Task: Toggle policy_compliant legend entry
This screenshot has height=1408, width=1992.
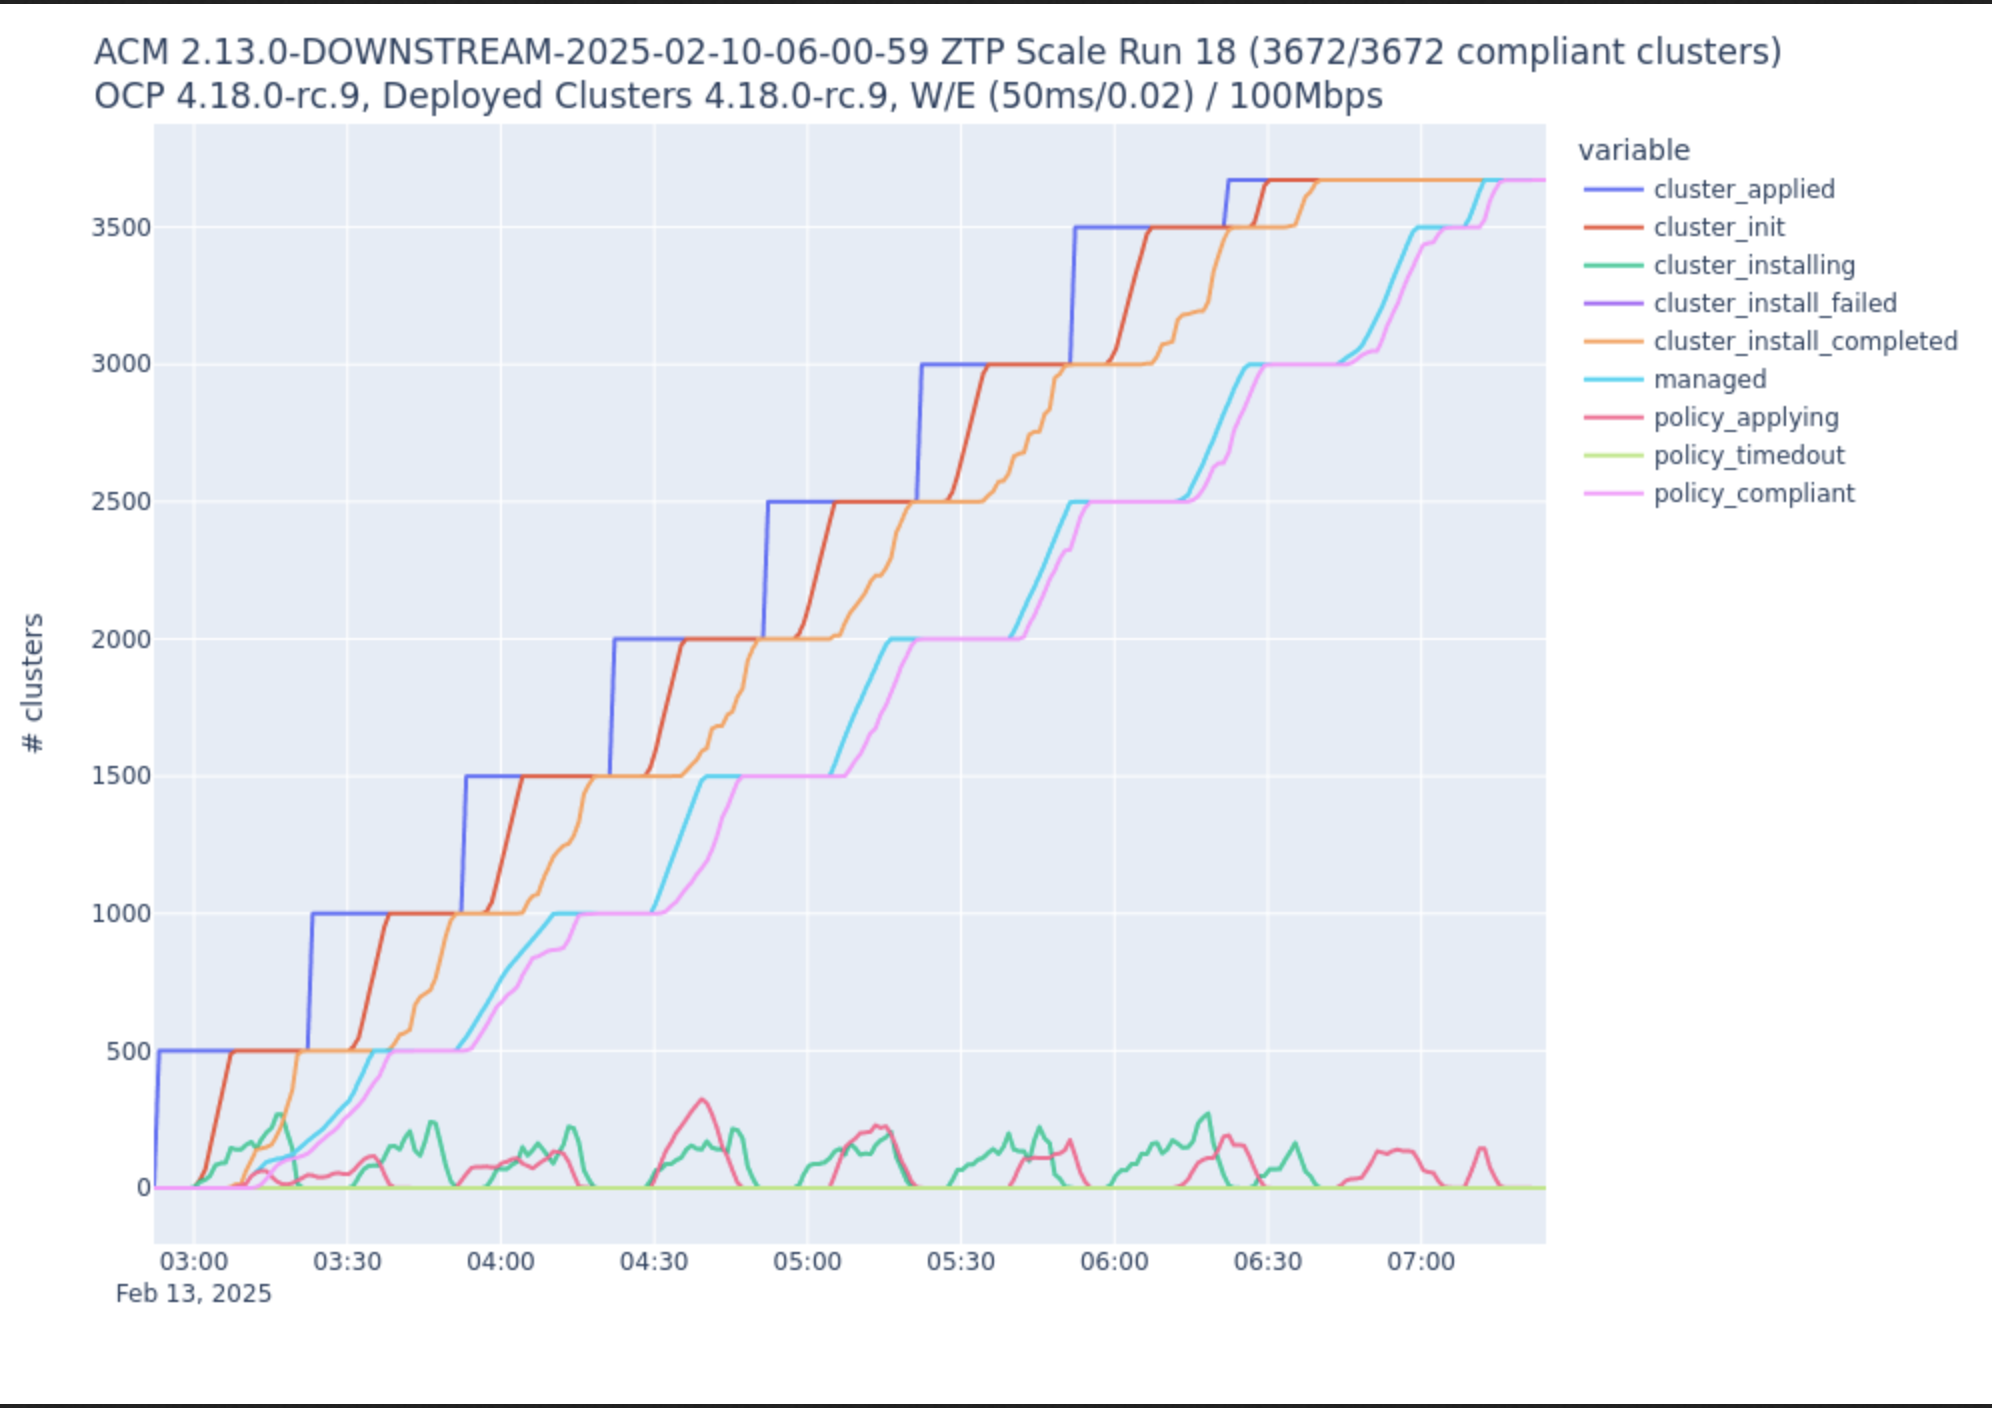Action: point(1753,493)
